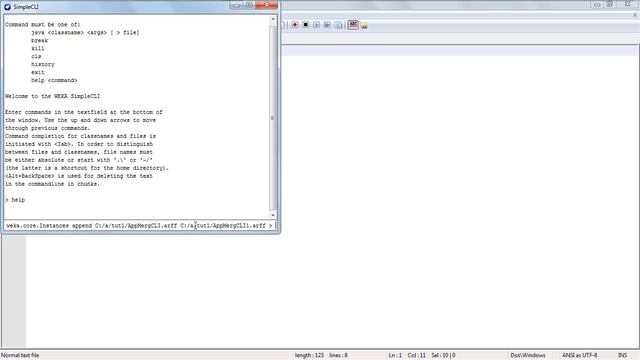Viewport: 640px width, 360px height.
Task: Click the 'Normal text file' status bar entry
Action: click(x=20, y=355)
